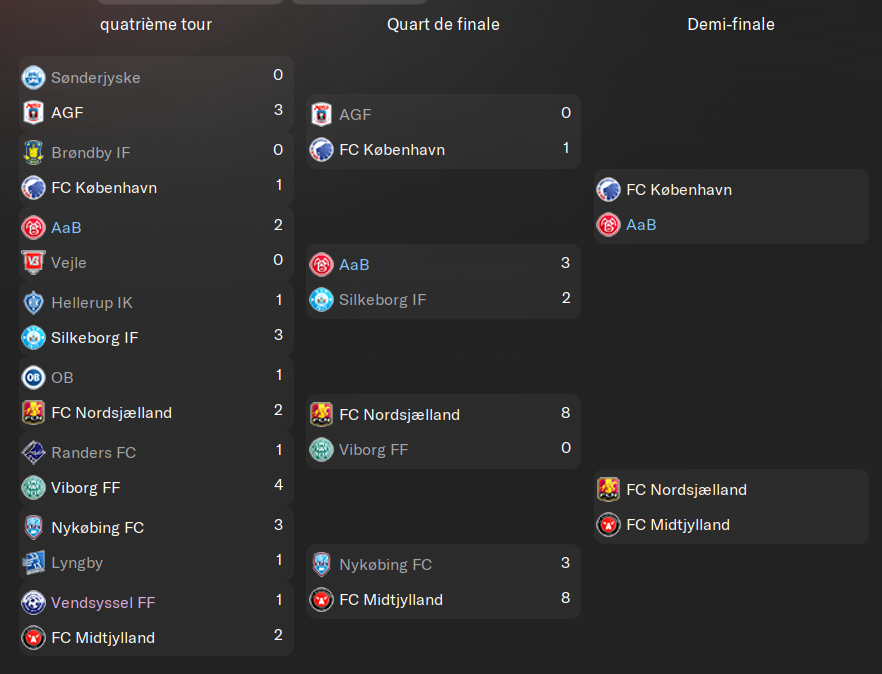The height and width of the screenshot is (674, 882).
Task: Select FC Nordsjælland in the Demi-finale
Action: pos(686,489)
